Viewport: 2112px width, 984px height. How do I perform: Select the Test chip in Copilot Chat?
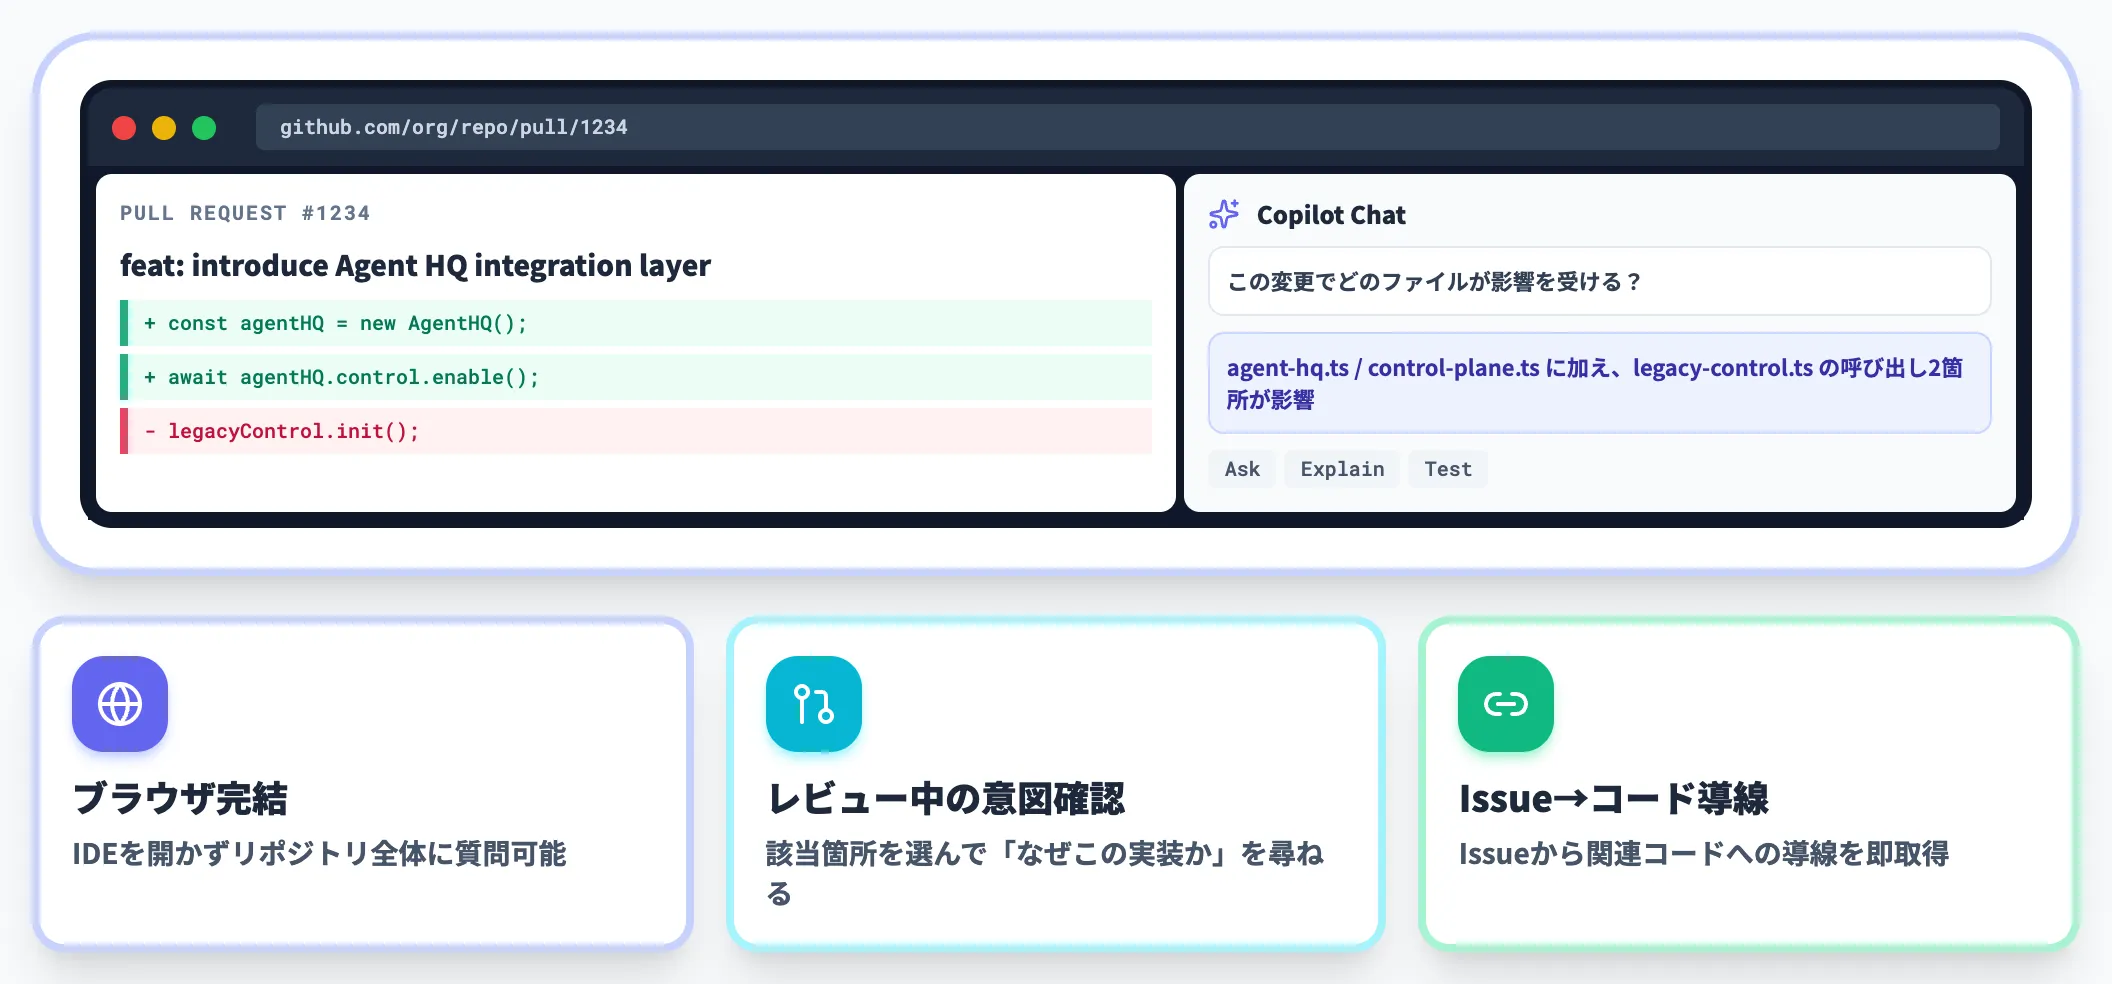[1448, 469]
